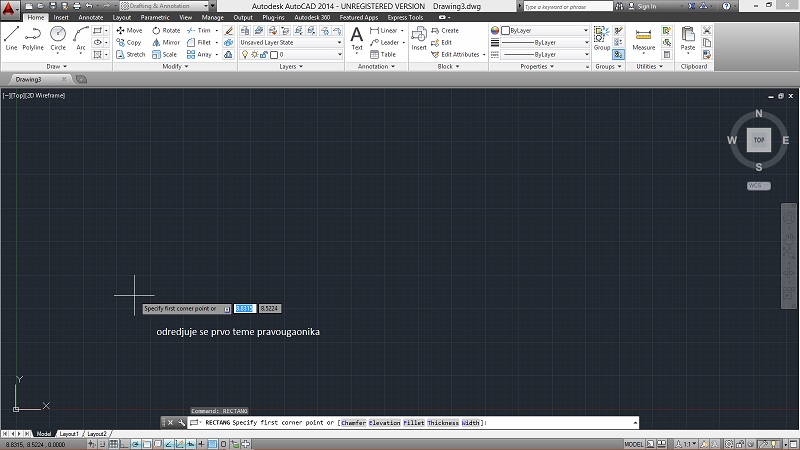Open the Insert block tool
The height and width of the screenshot is (450, 800).
[419, 38]
